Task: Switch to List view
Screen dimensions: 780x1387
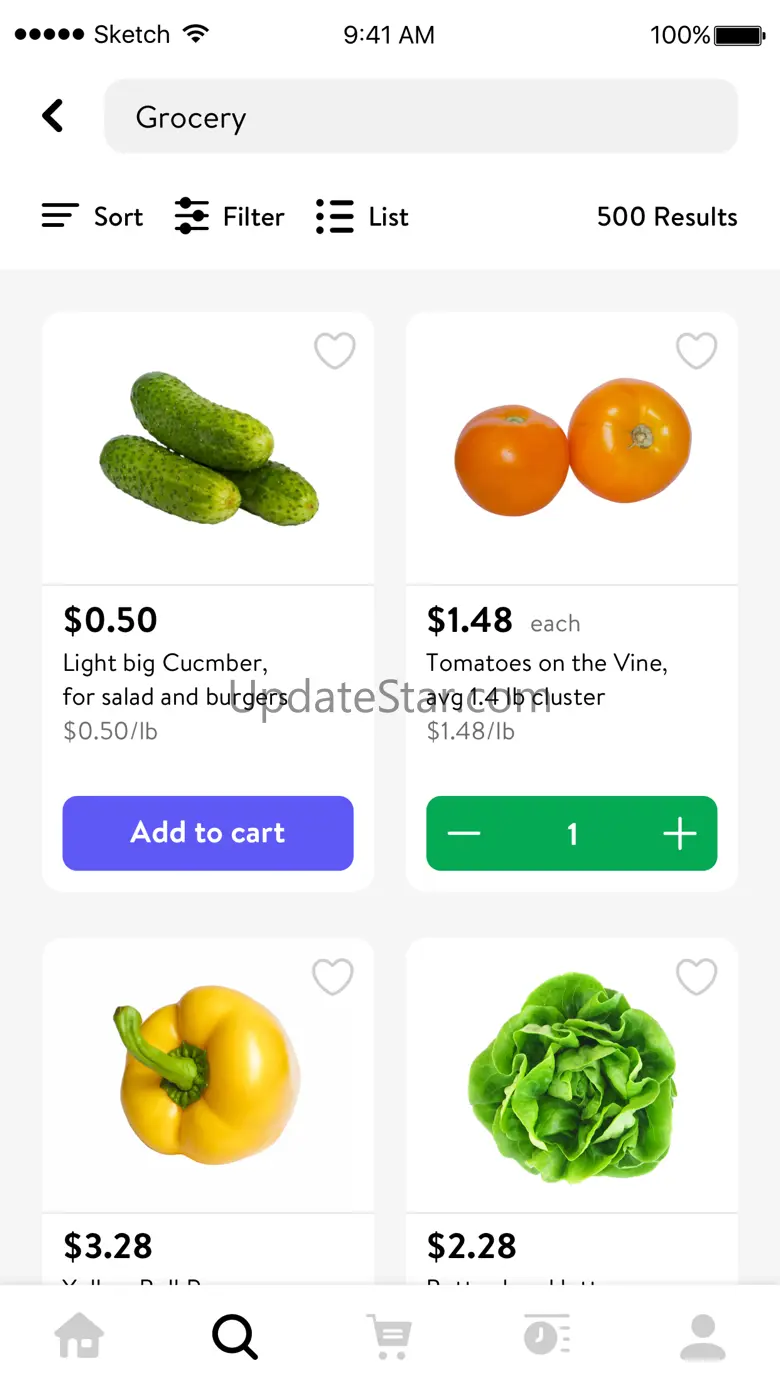Action: pyautogui.click(x=362, y=217)
